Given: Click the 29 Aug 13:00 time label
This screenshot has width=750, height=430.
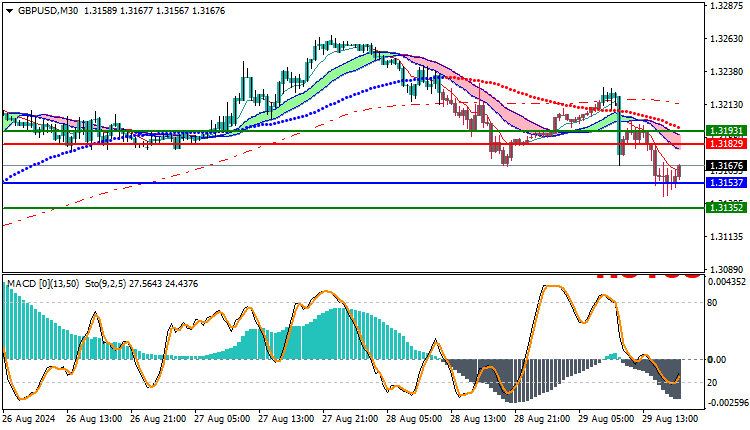Looking at the screenshot, I should click(671, 419).
